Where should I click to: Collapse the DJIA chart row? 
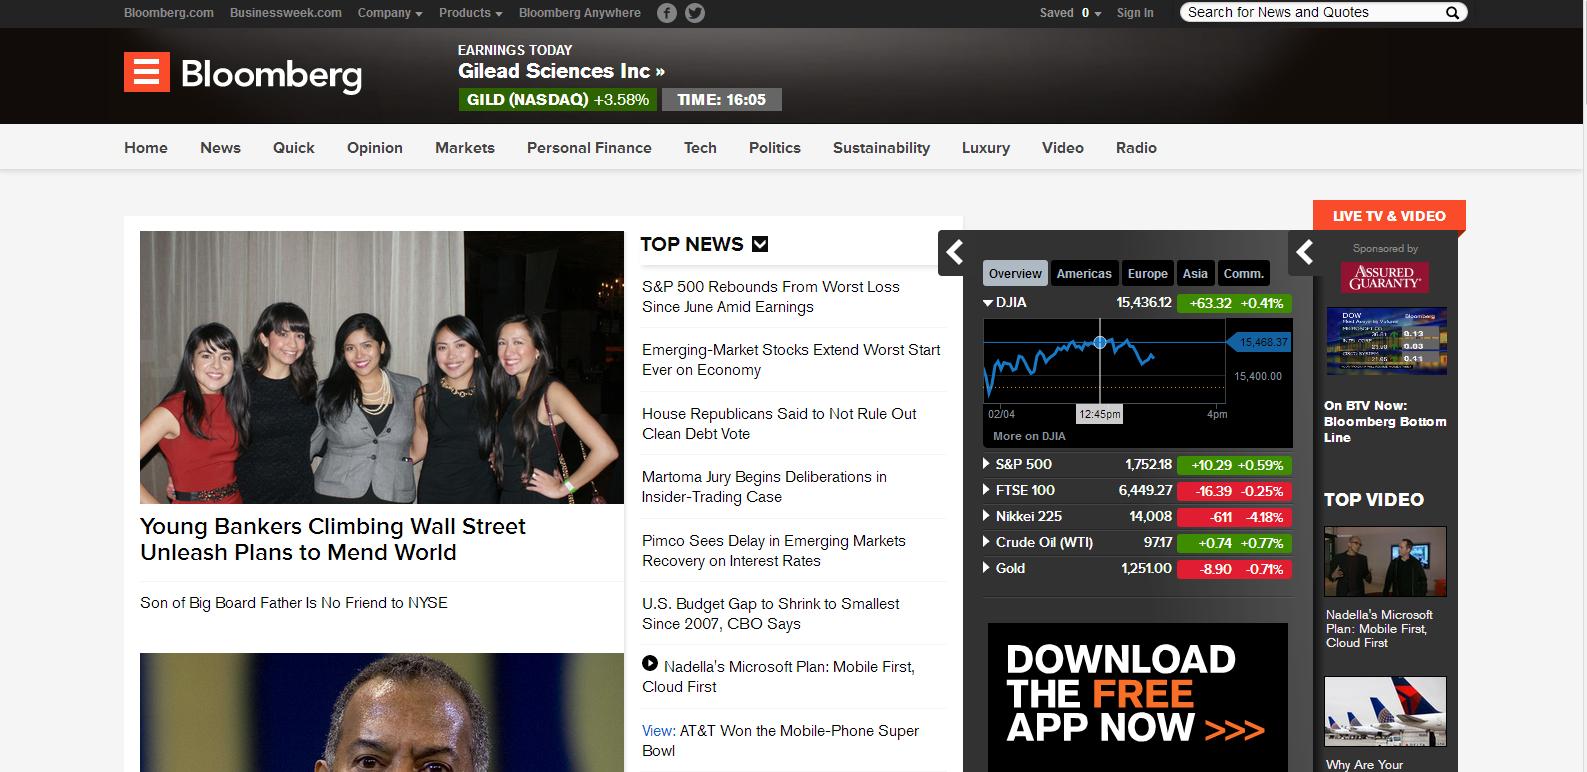point(988,303)
